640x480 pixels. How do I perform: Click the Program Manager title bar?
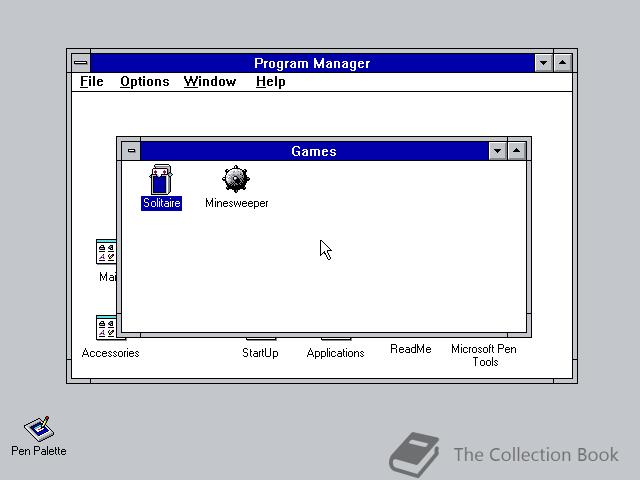pyautogui.click(x=312, y=63)
